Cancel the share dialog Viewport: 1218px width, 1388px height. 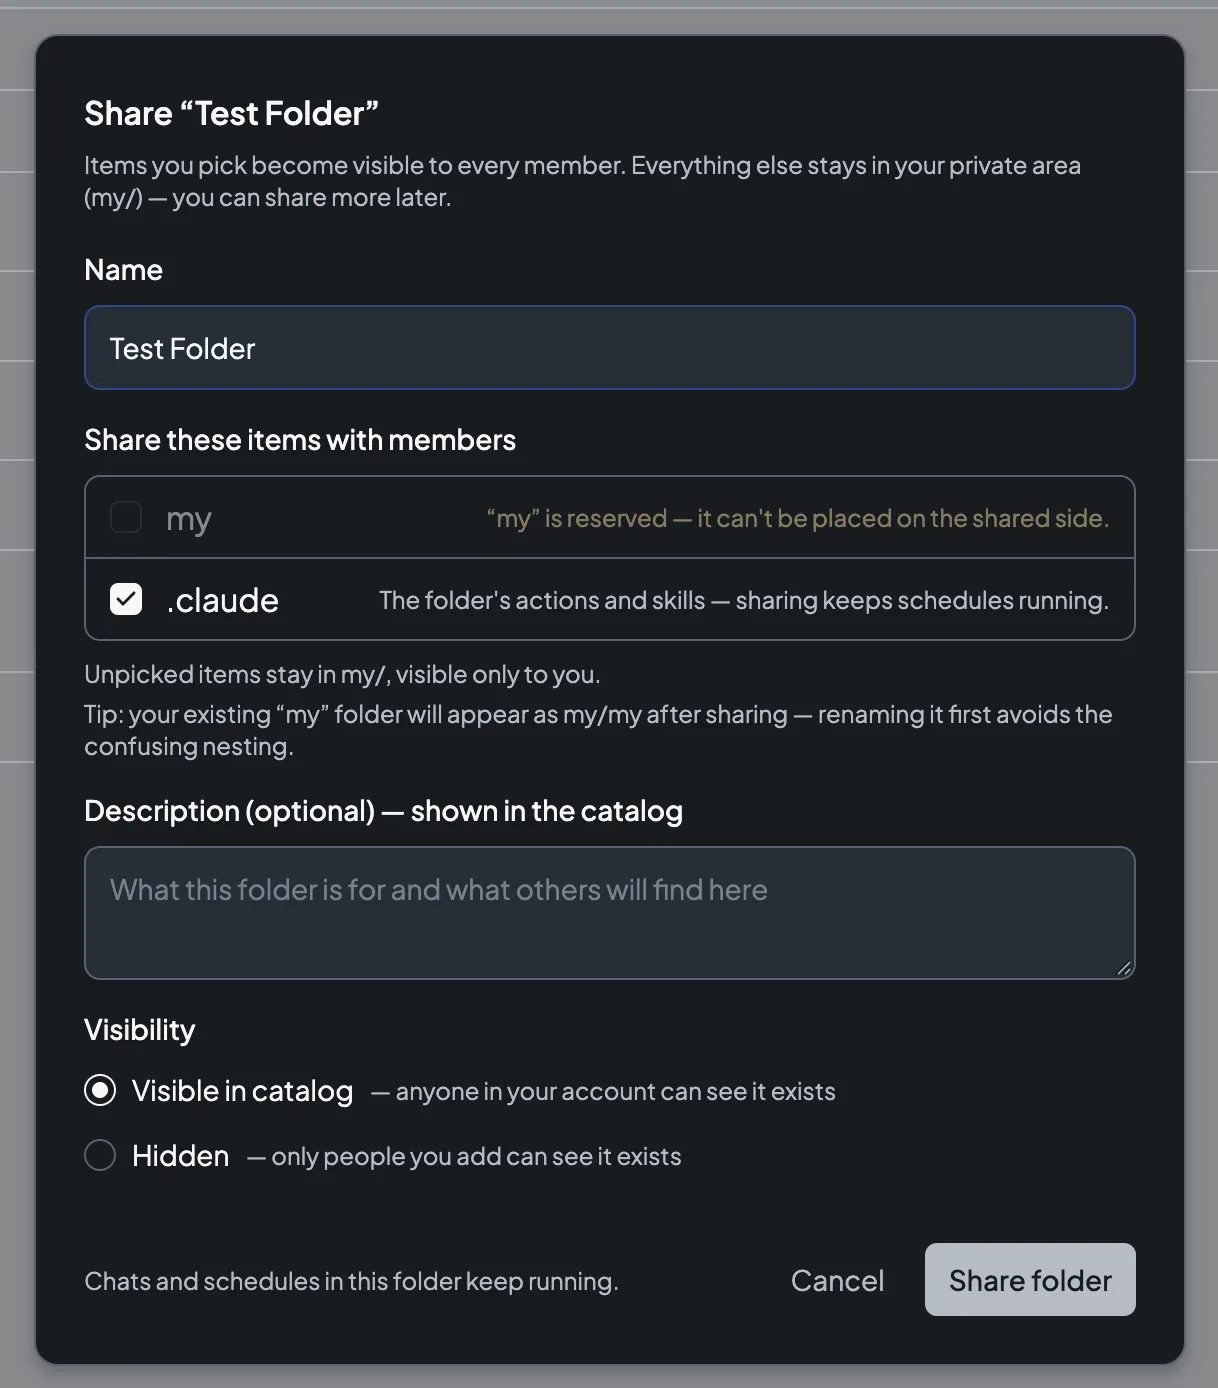tap(837, 1280)
